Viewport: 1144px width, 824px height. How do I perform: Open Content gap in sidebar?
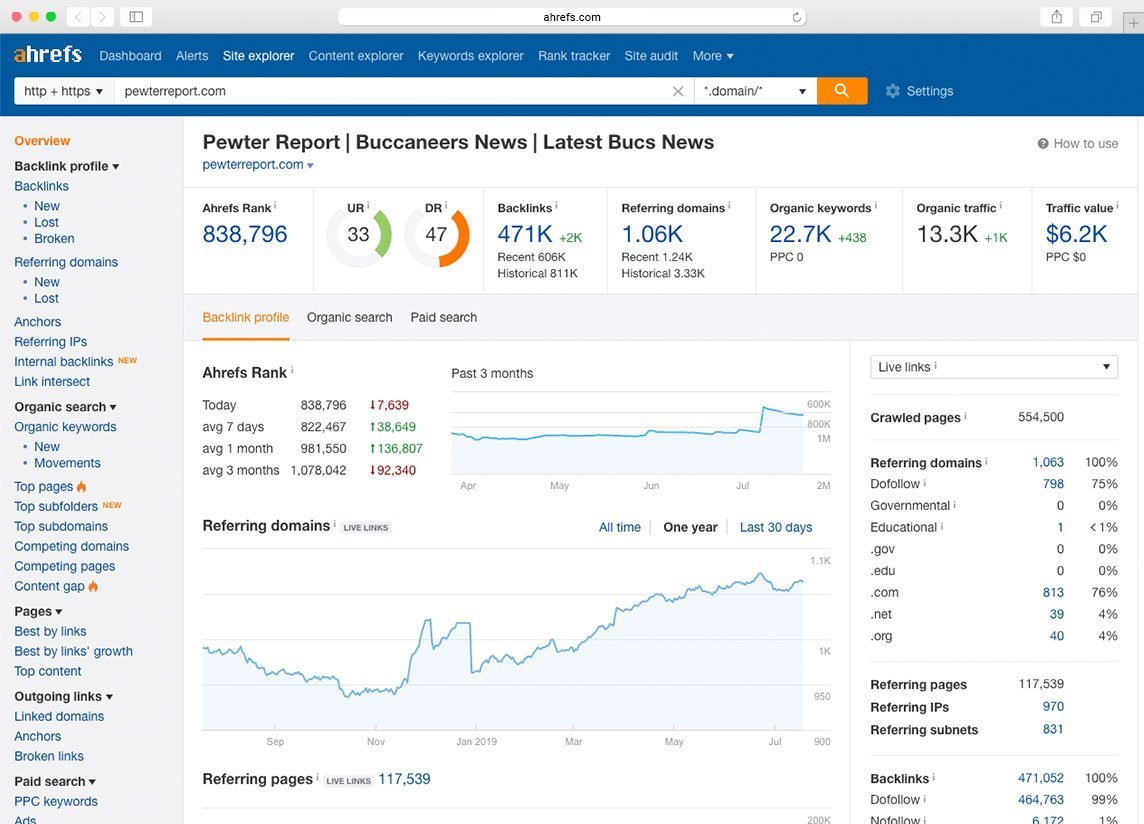(50, 586)
